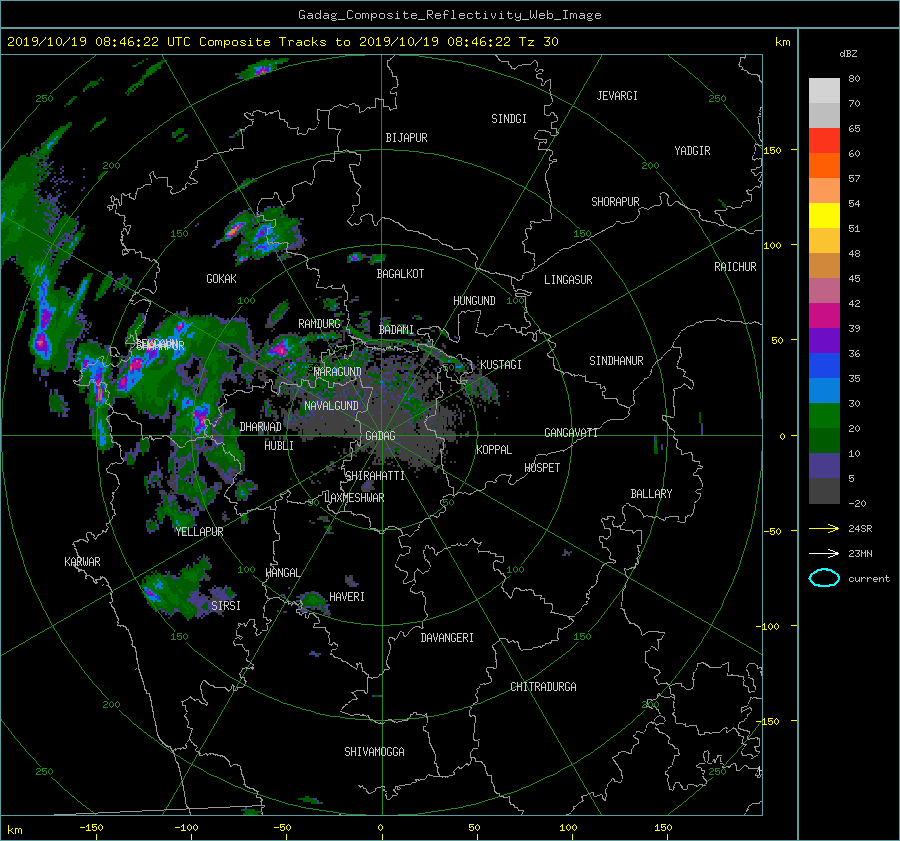Click the YELLAPUR city label
The image size is (900, 841).
click(199, 532)
